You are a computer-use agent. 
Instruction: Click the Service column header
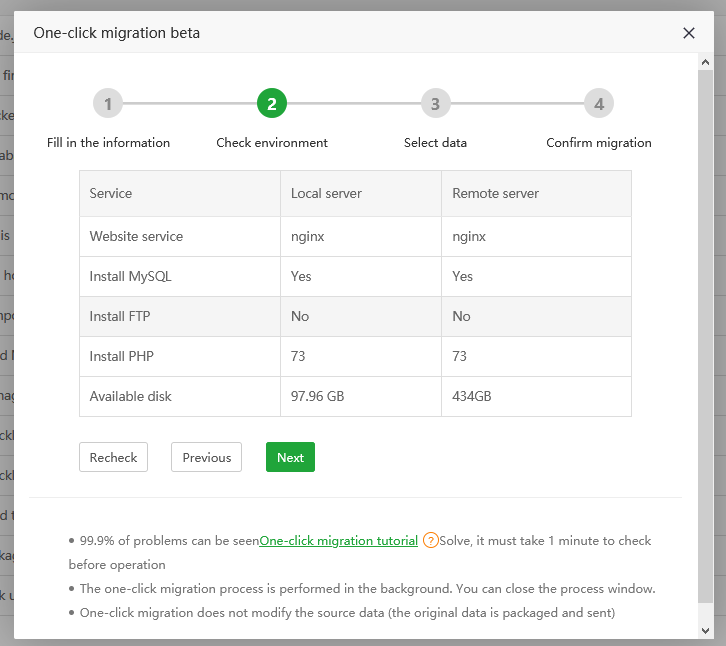click(x=111, y=194)
